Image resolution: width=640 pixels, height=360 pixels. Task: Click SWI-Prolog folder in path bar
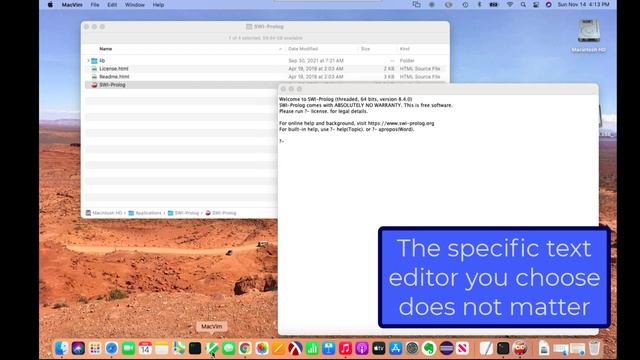point(183,213)
